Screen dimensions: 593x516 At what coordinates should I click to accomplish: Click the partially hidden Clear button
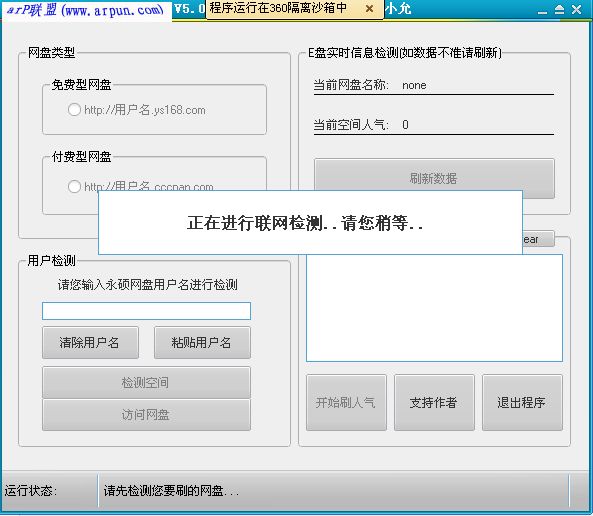539,239
